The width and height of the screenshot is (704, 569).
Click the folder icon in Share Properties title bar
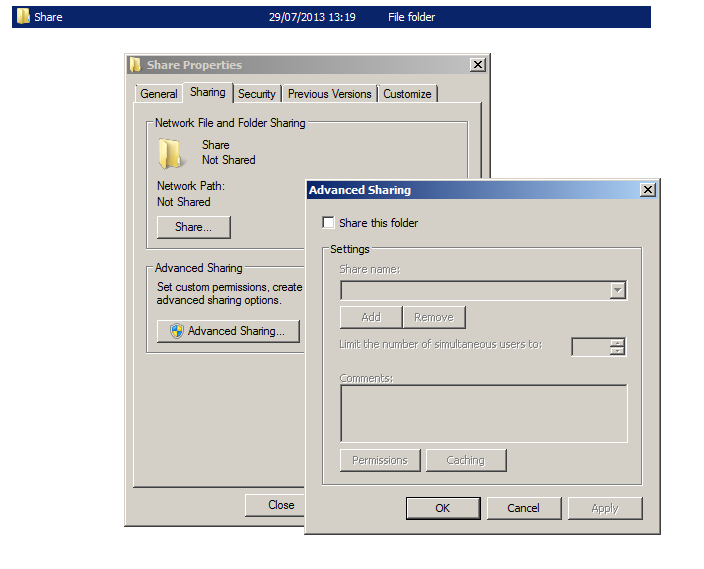pos(135,65)
